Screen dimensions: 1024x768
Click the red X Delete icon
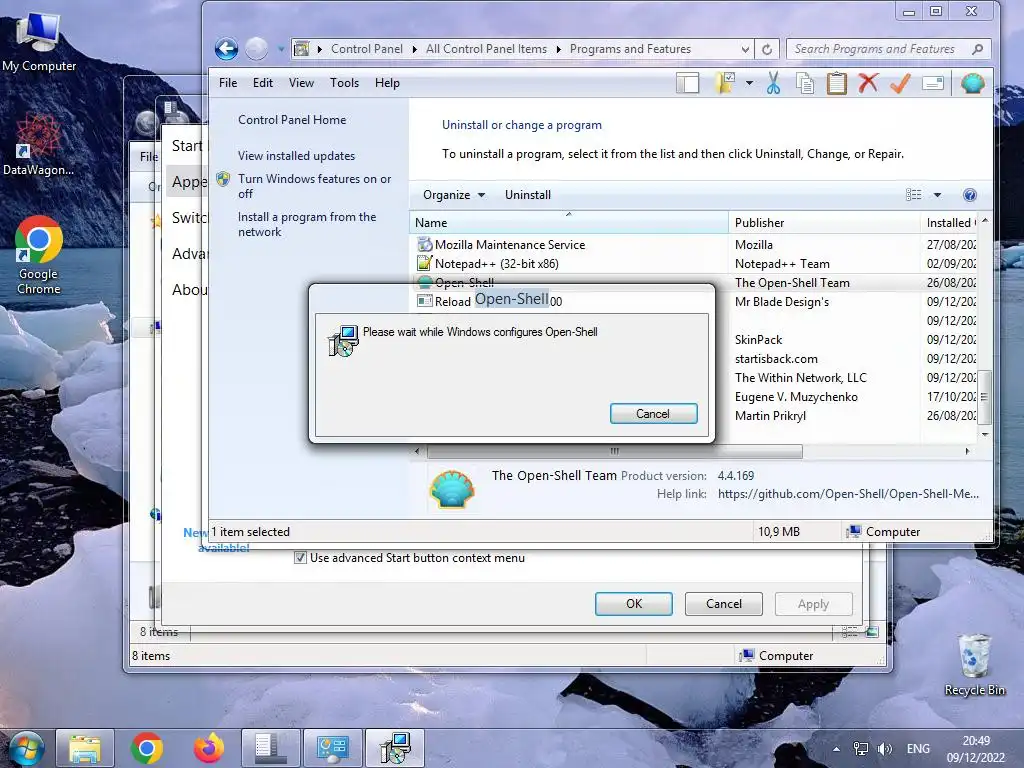point(868,83)
